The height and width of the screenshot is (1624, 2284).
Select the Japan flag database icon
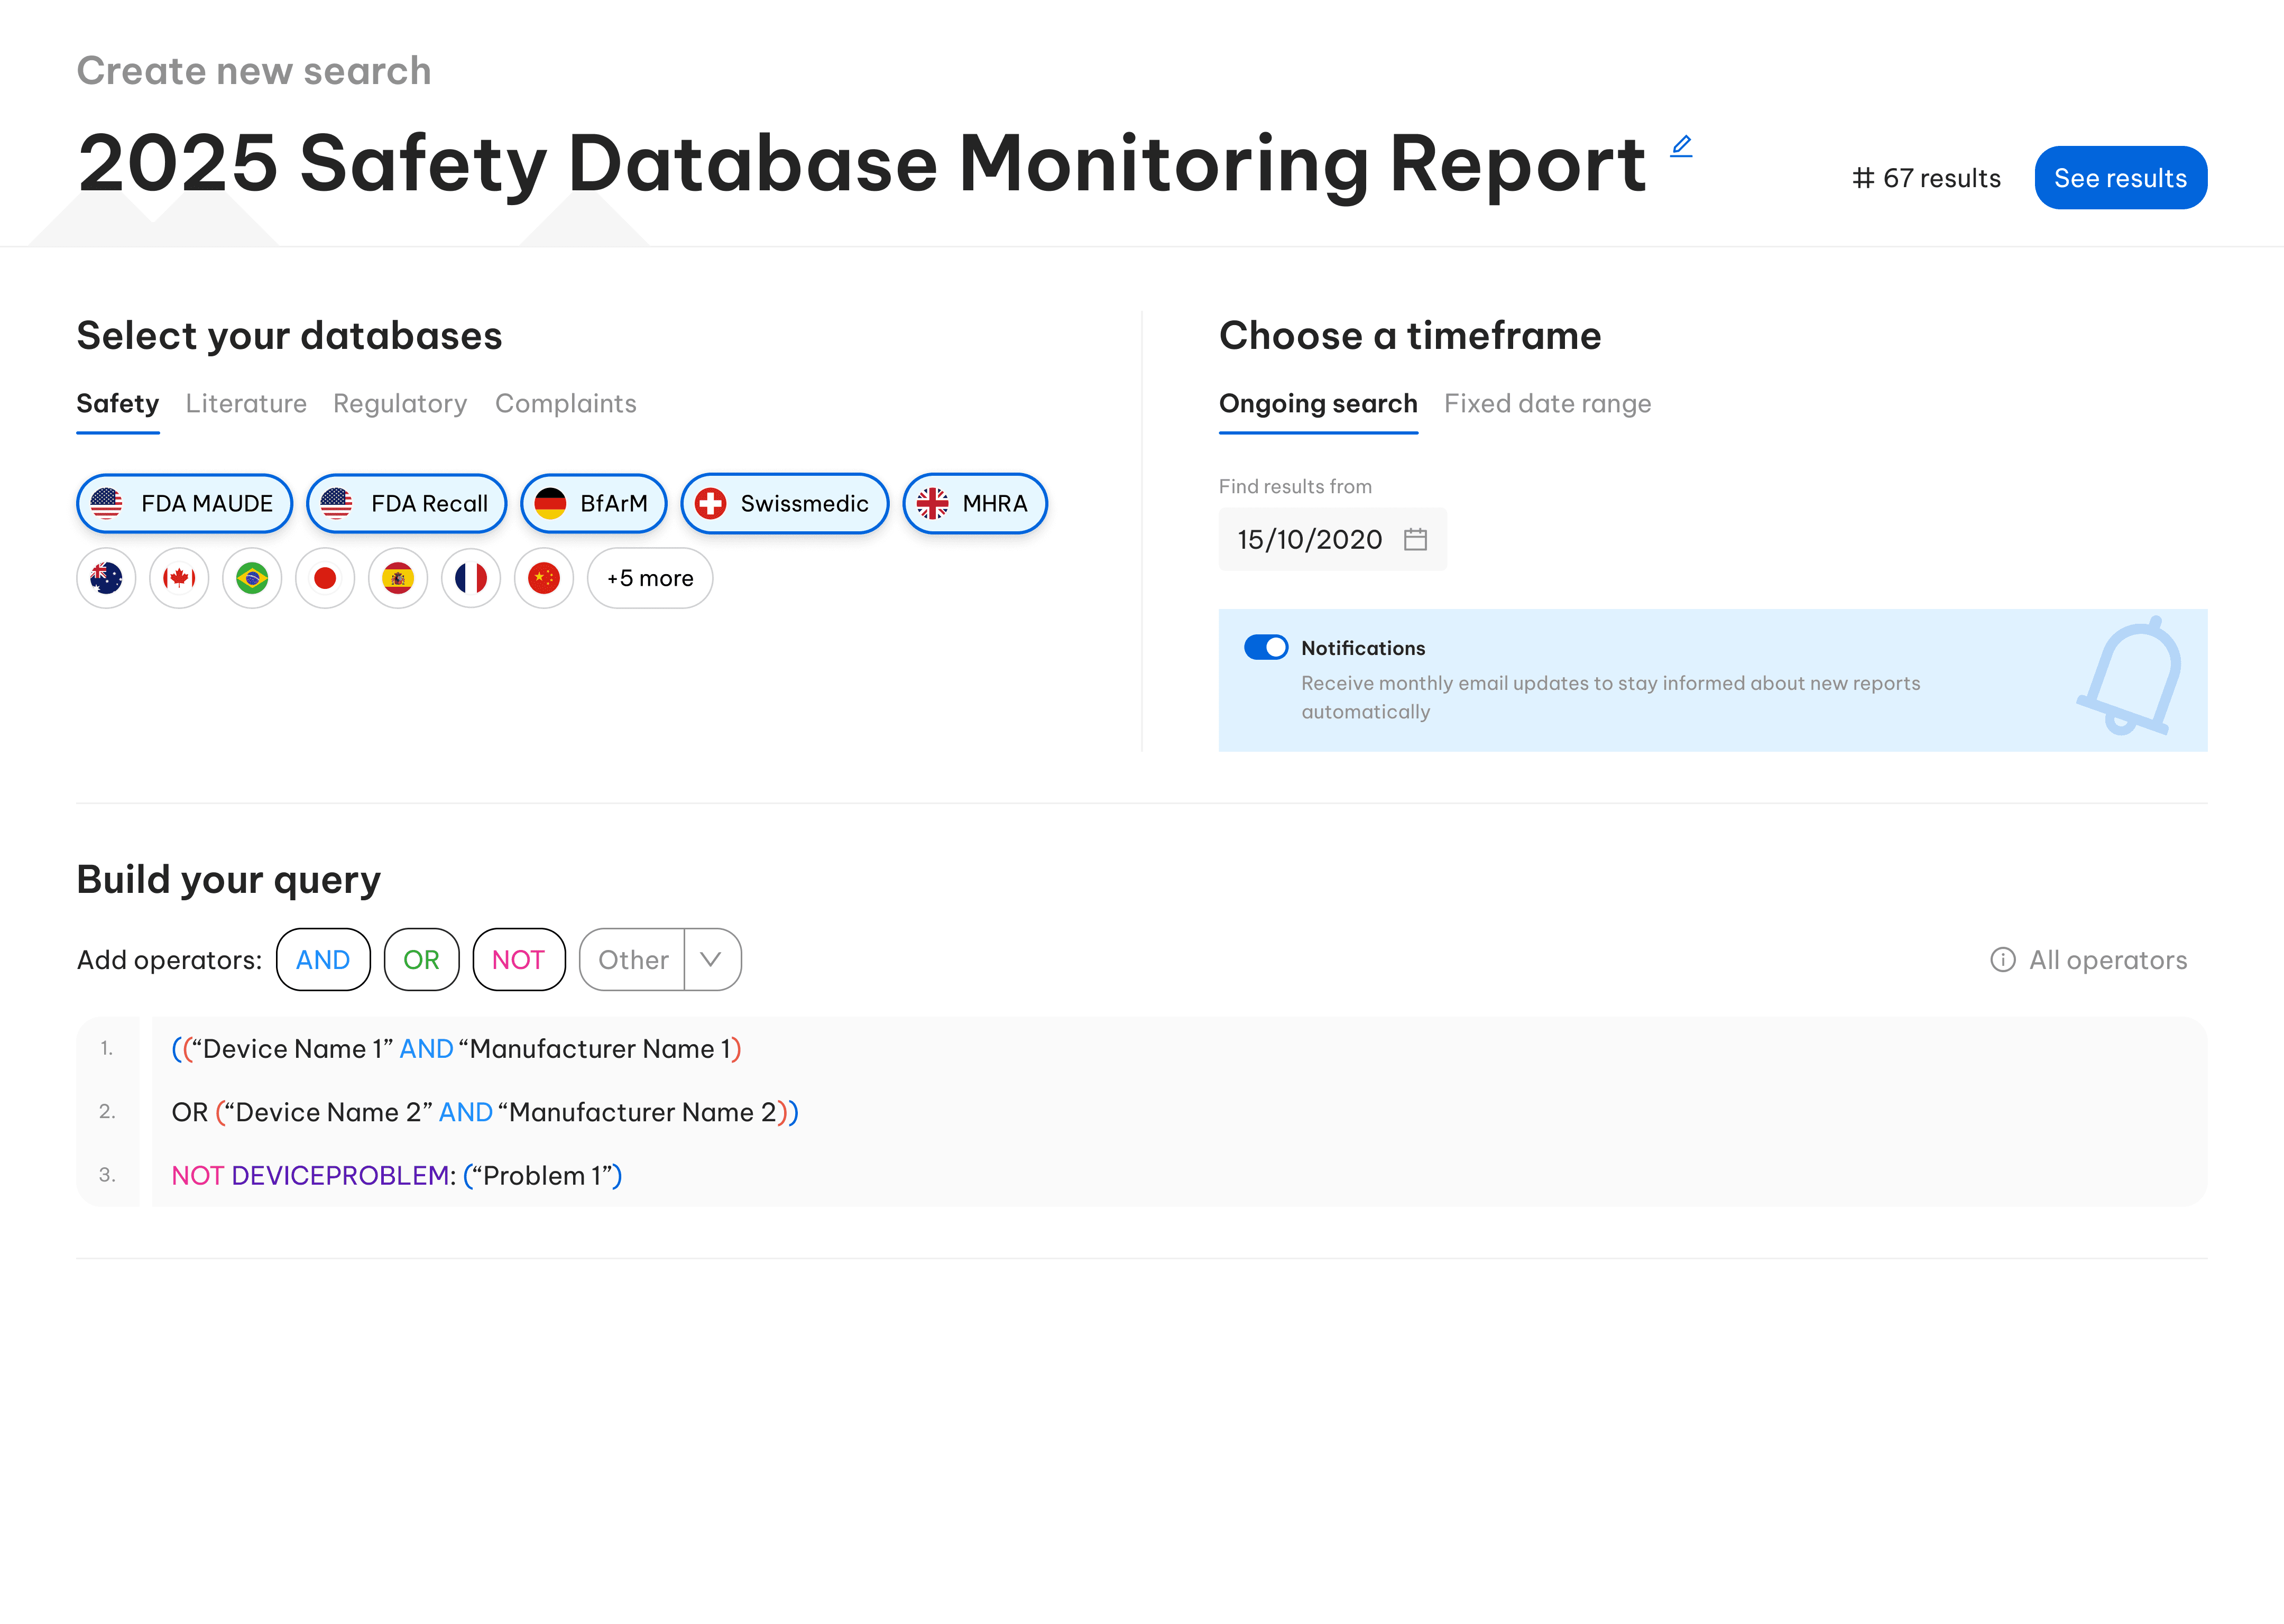click(325, 578)
